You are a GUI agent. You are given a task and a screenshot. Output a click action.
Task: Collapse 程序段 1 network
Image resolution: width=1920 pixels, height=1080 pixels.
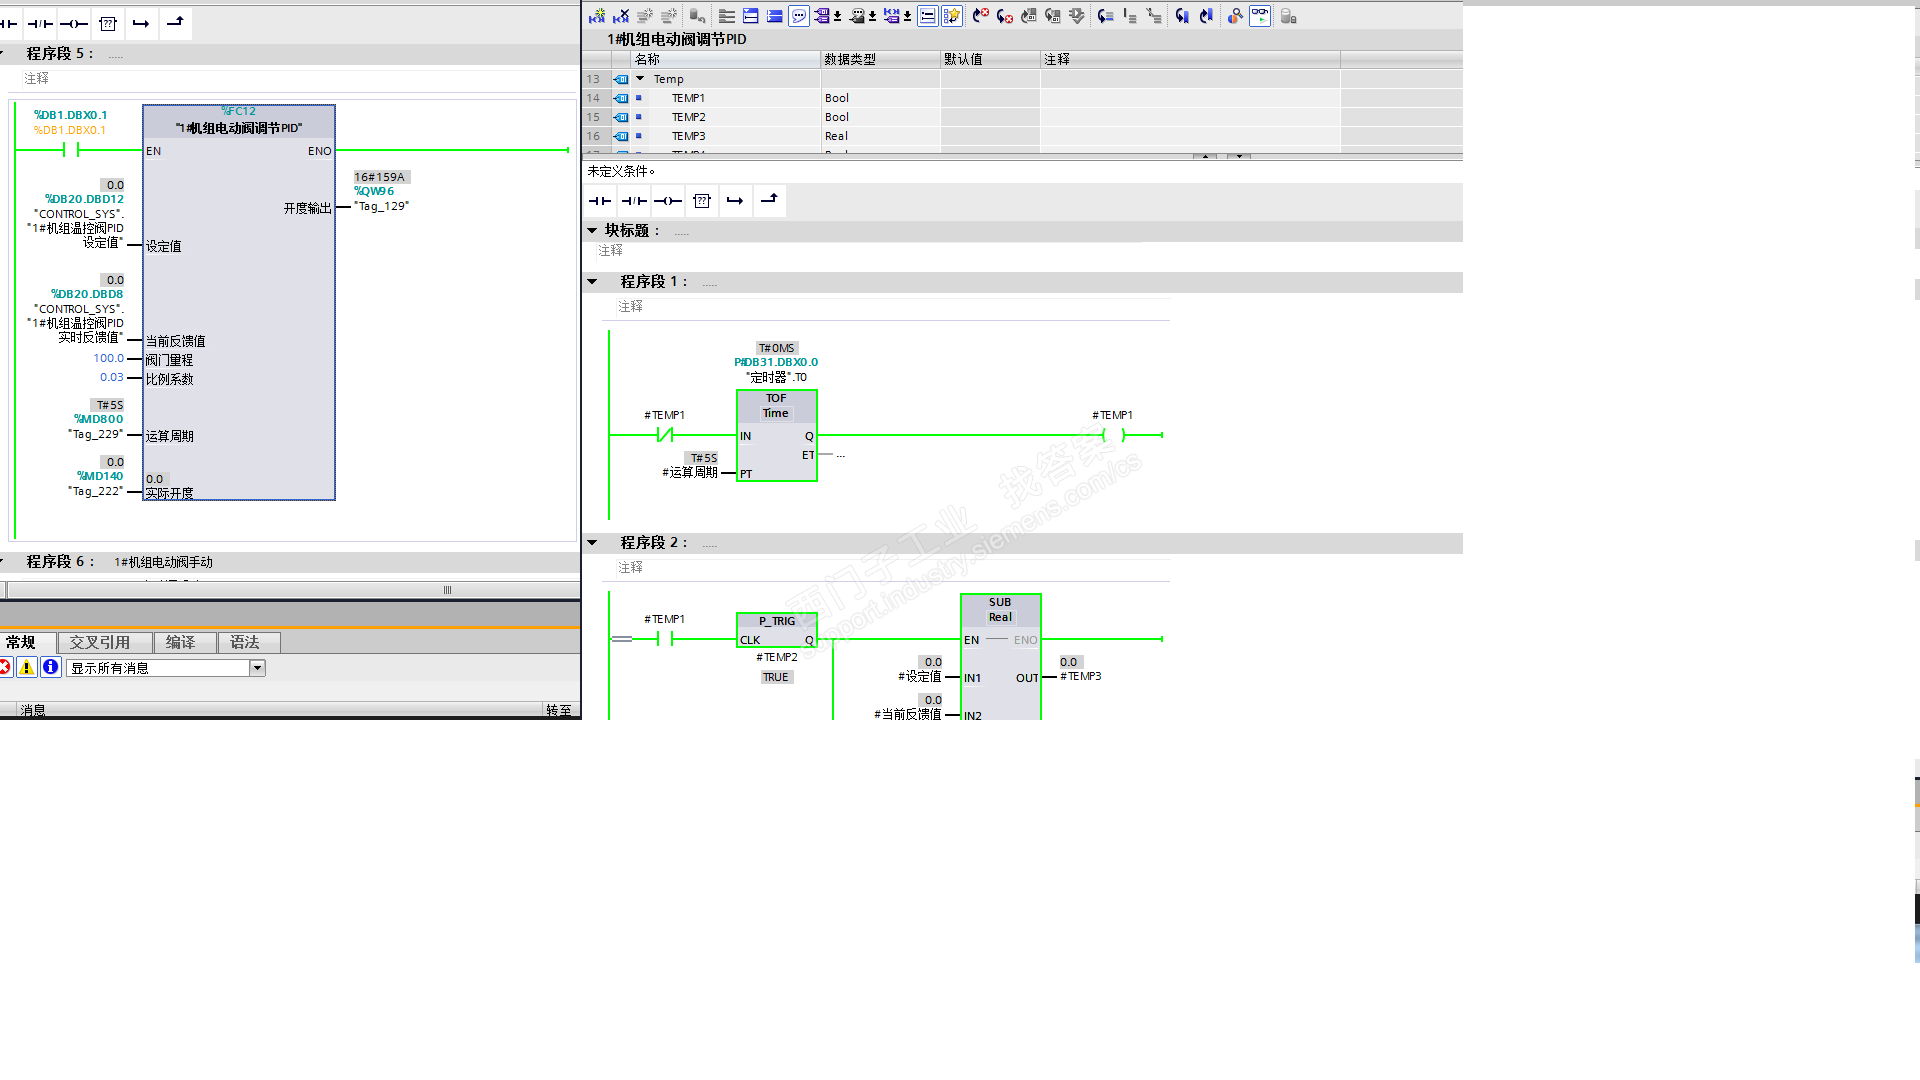pos(592,282)
